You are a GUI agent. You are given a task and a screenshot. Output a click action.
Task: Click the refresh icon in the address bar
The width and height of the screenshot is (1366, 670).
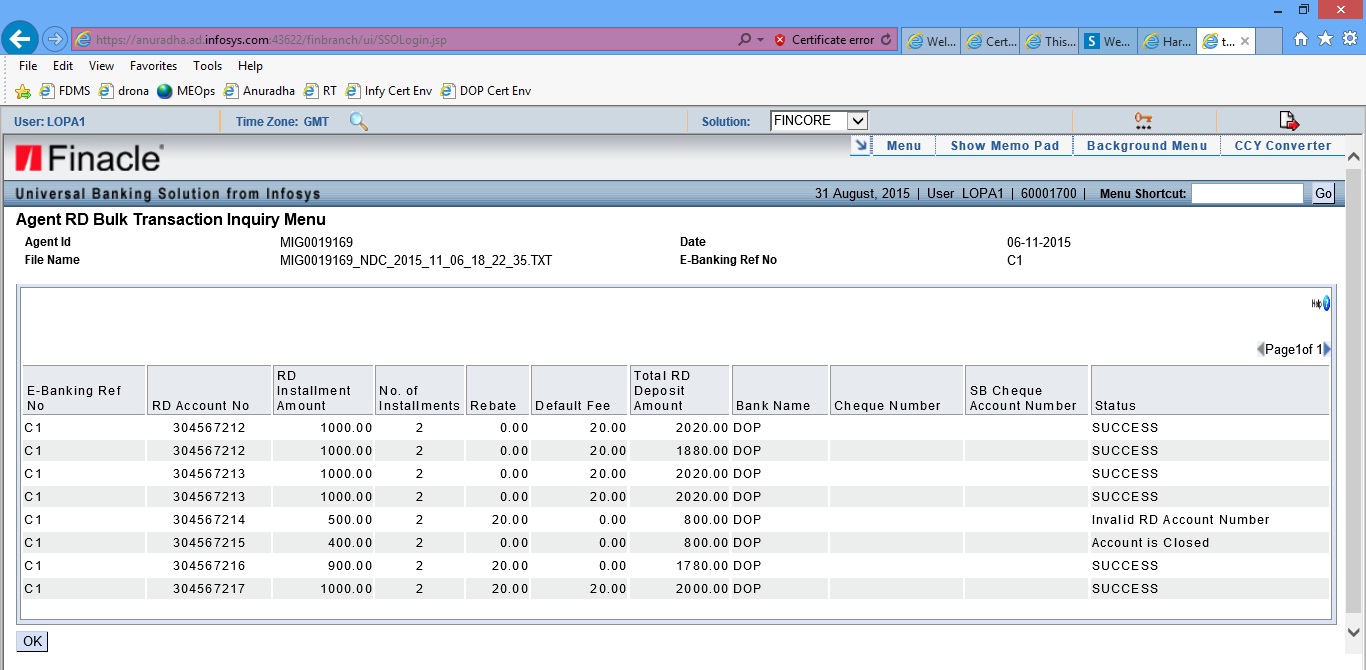[x=885, y=40]
